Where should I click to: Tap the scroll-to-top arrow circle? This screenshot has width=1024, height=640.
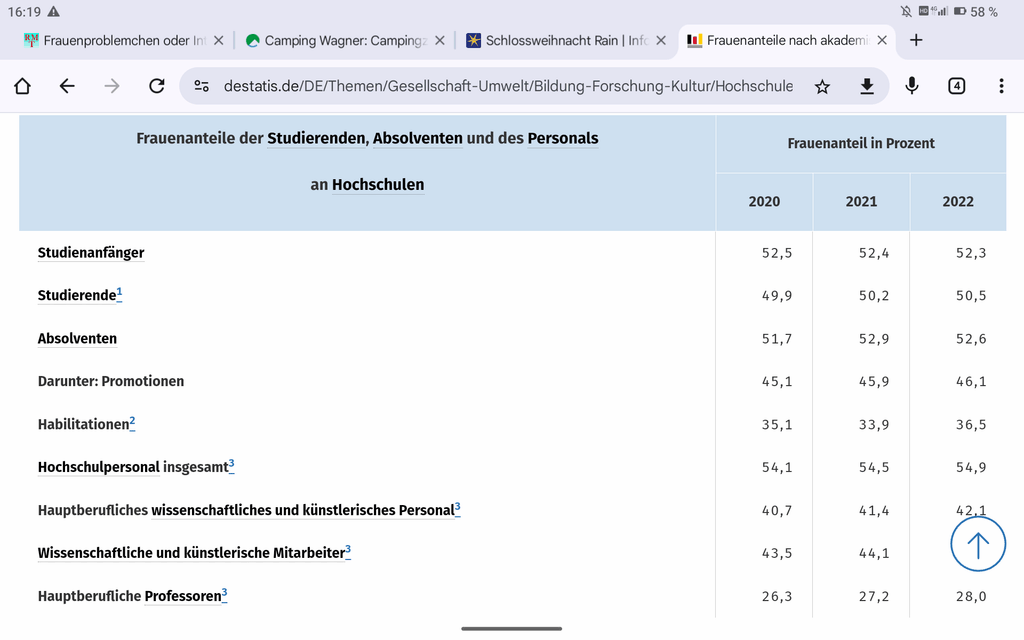click(x=978, y=544)
